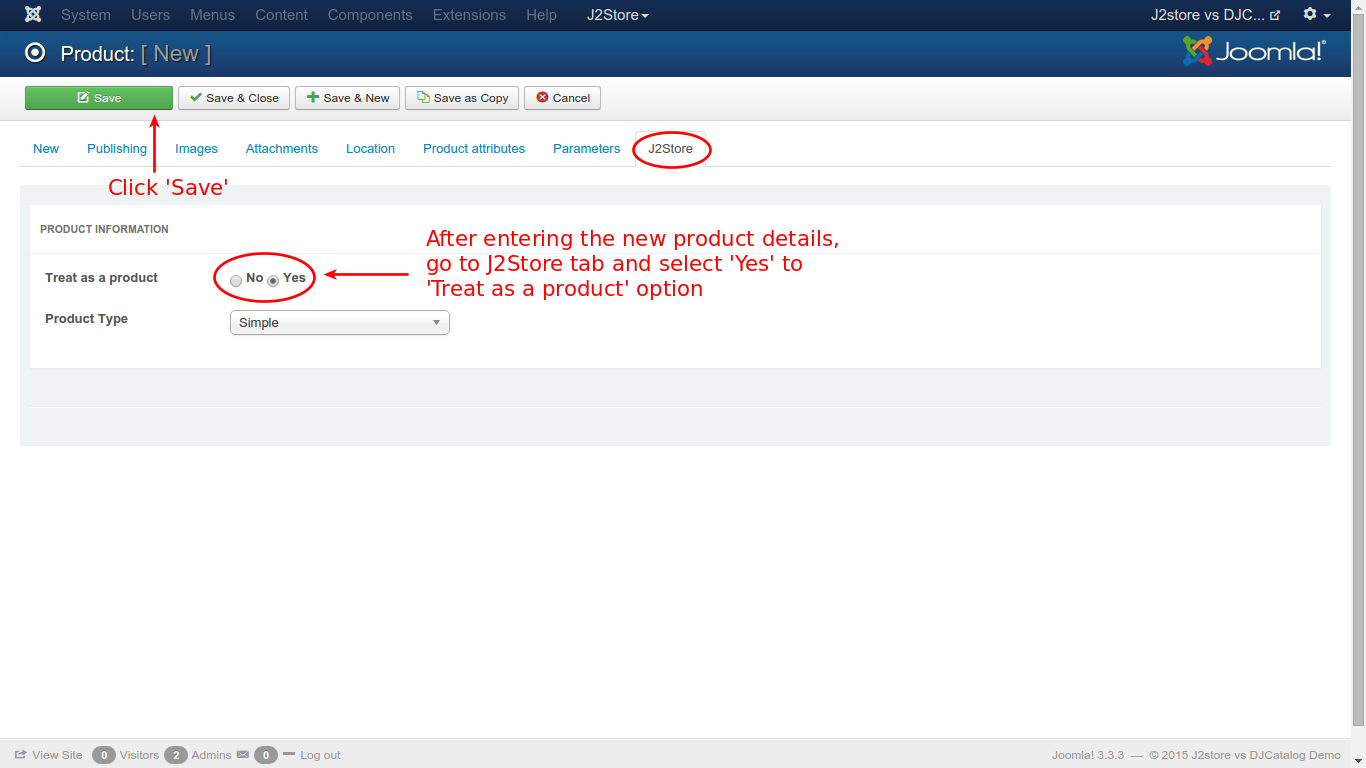Image resolution: width=1366 pixels, height=768 pixels.
Task: Click the View Site link
Action: point(49,755)
